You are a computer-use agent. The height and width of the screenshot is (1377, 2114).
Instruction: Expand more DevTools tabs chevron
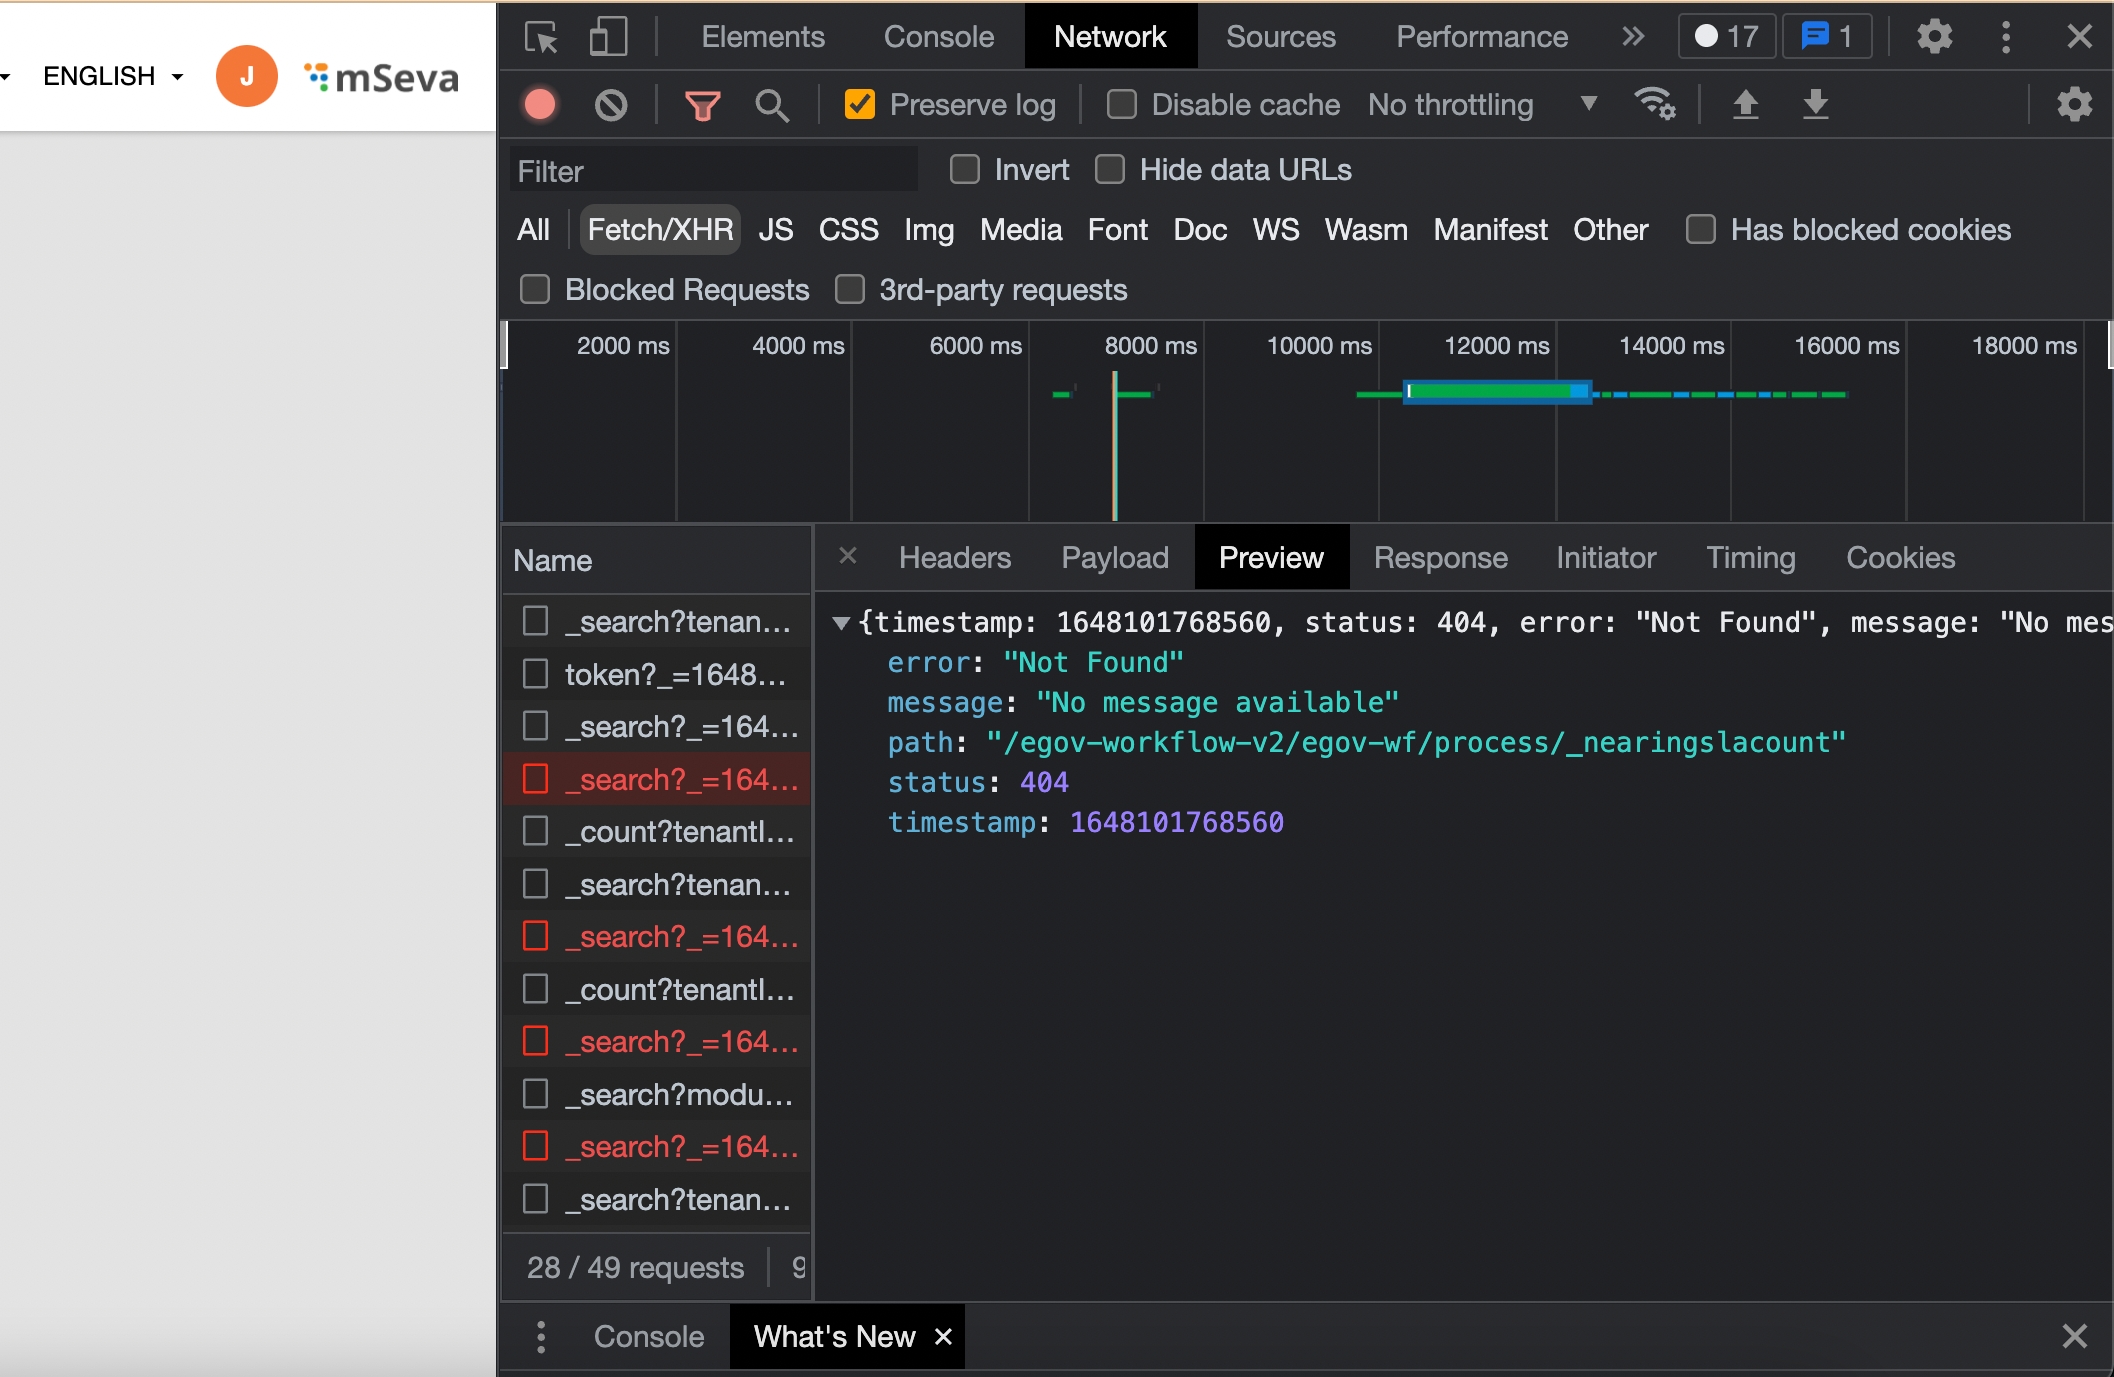[1632, 37]
